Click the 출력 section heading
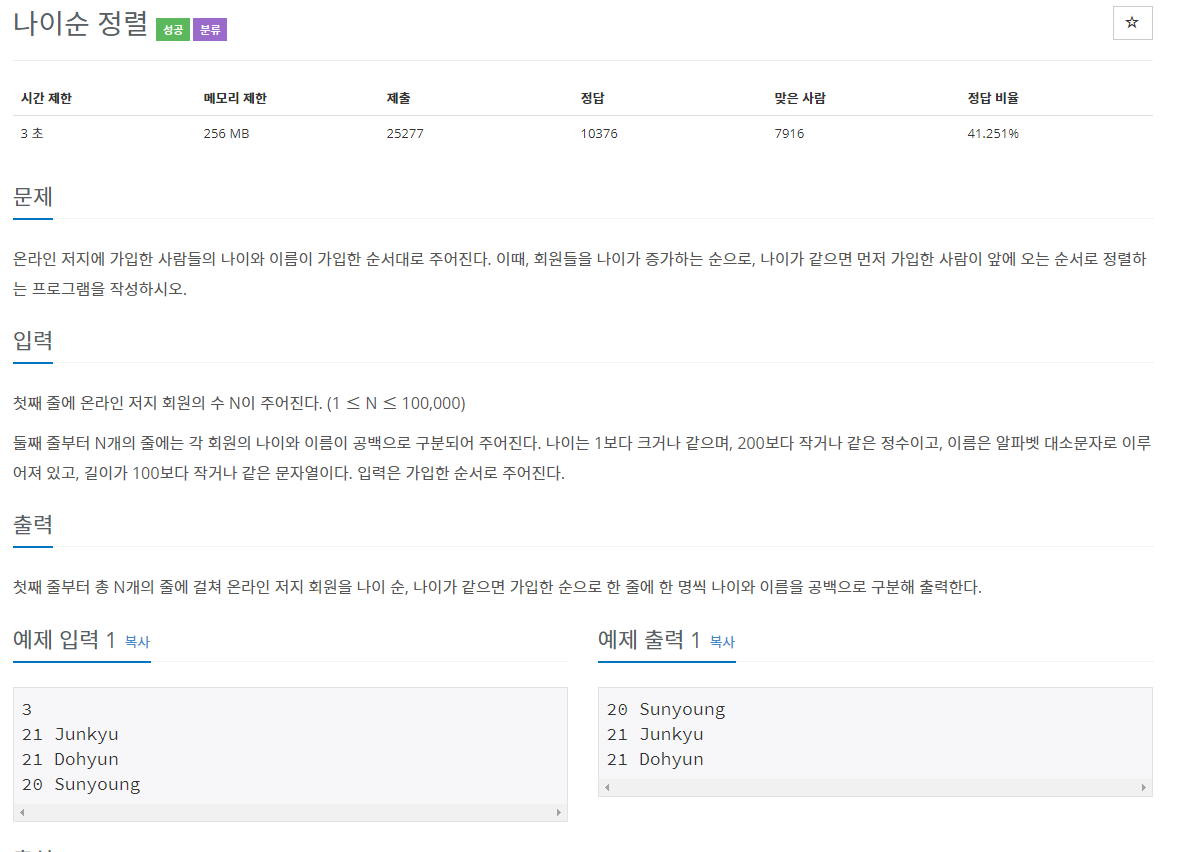1183x852 pixels. coord(32,524)
